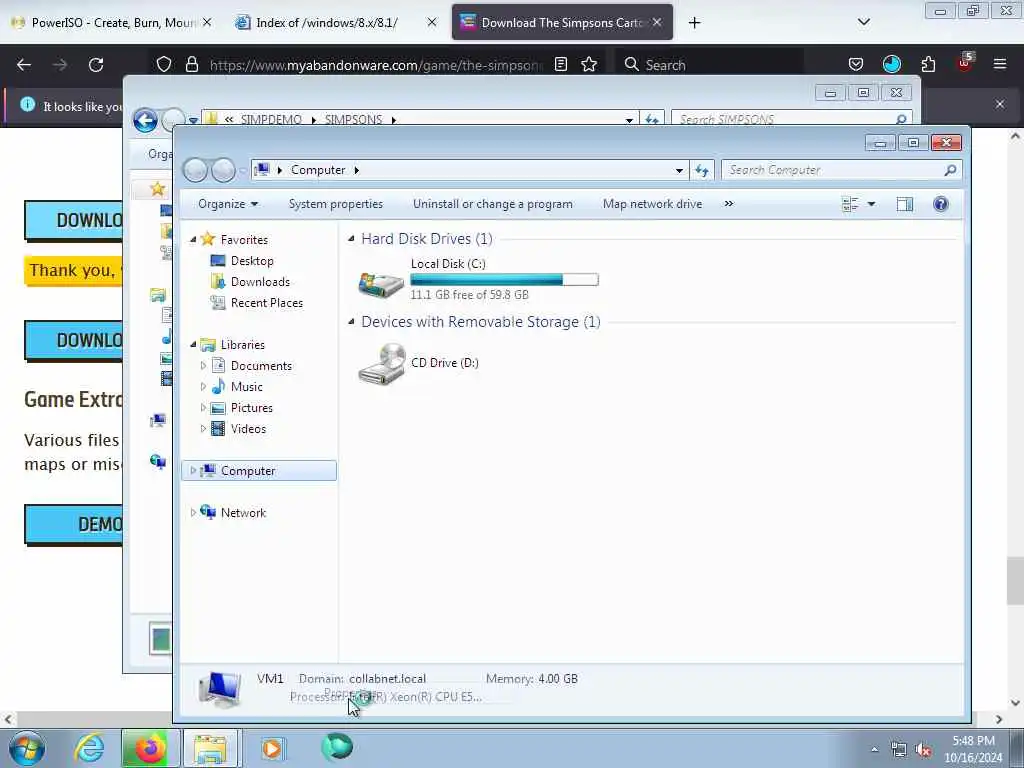Dismiss Firefox notification bar
This screenshot has height=768, width=1024.
click(1000, 104)
